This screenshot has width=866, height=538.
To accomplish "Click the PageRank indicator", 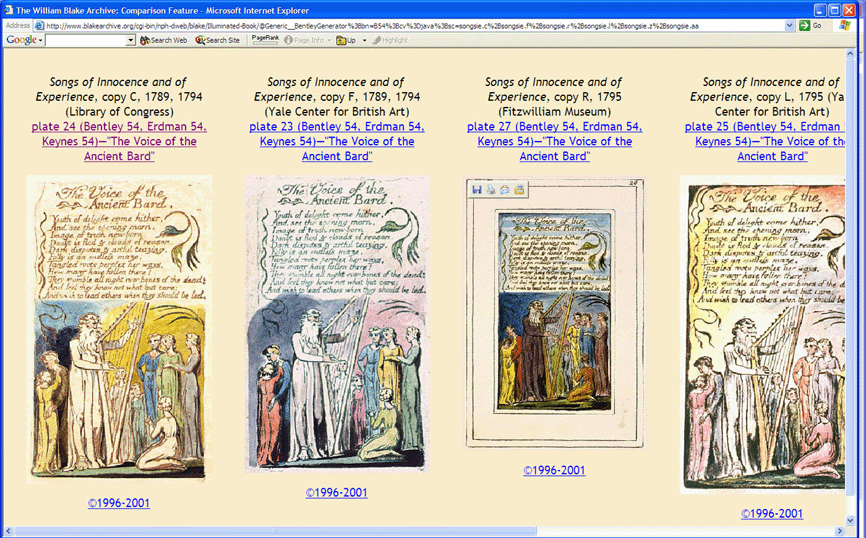I will pyautogui.click(x=265, y=39).
